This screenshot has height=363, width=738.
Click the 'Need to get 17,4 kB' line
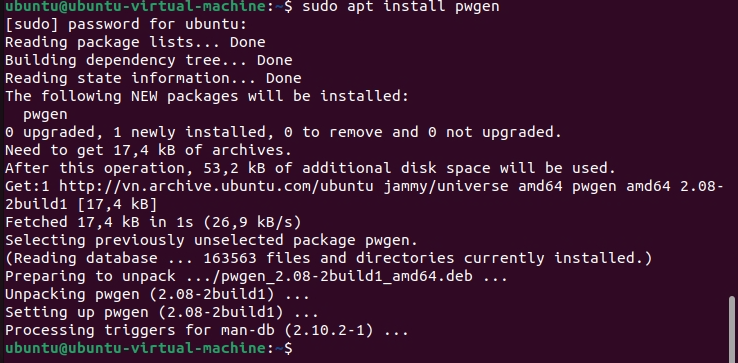[x=148, y=150]
